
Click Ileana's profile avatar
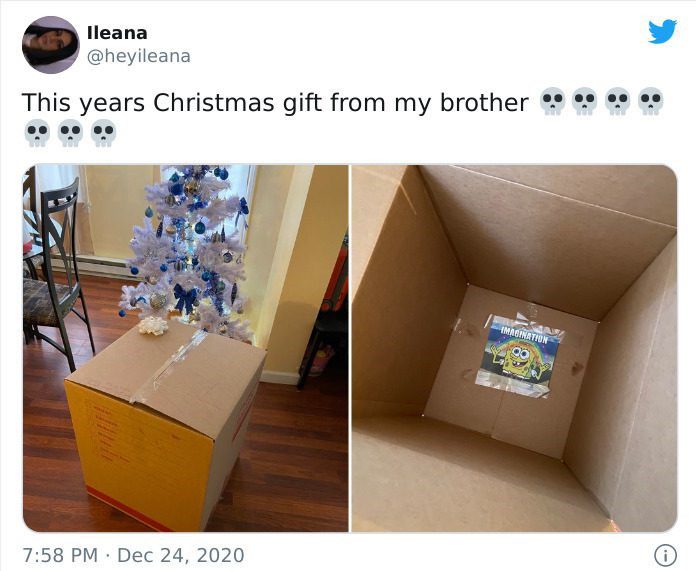51,44
